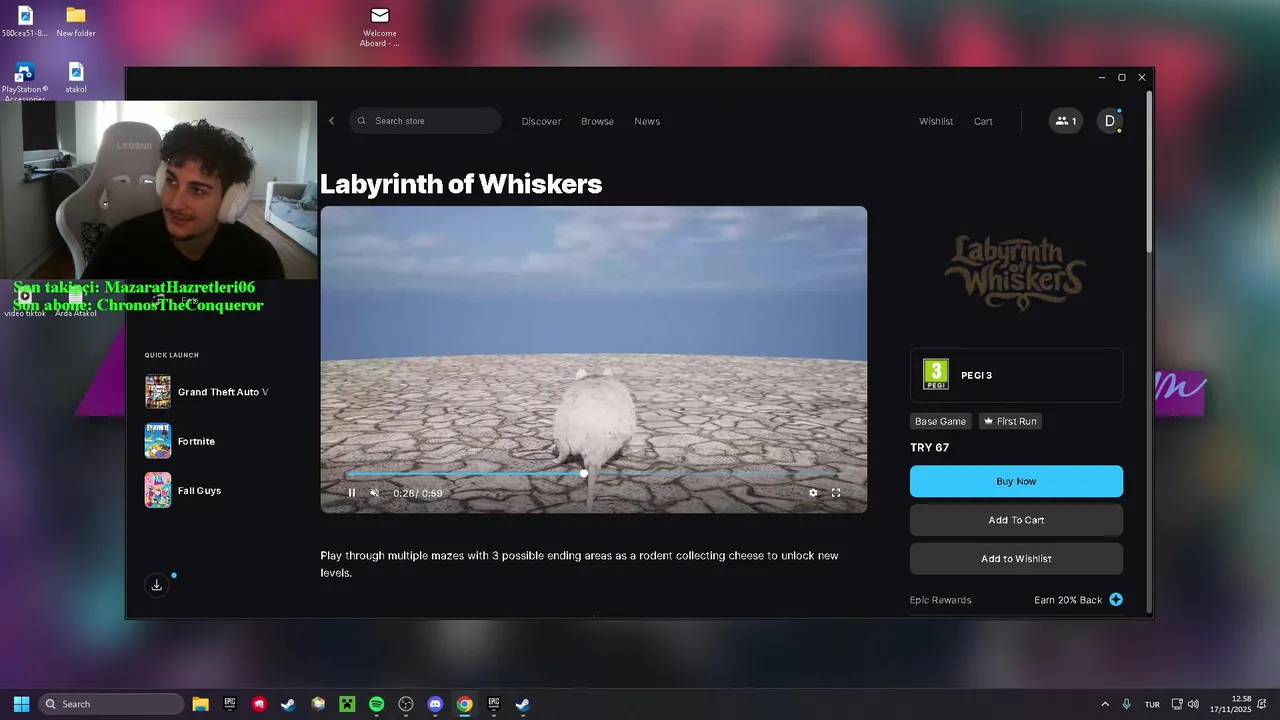The height and width of the screenshot is (720, 1280).
Task: Click the First Run tag
Action: point(1010,421)
